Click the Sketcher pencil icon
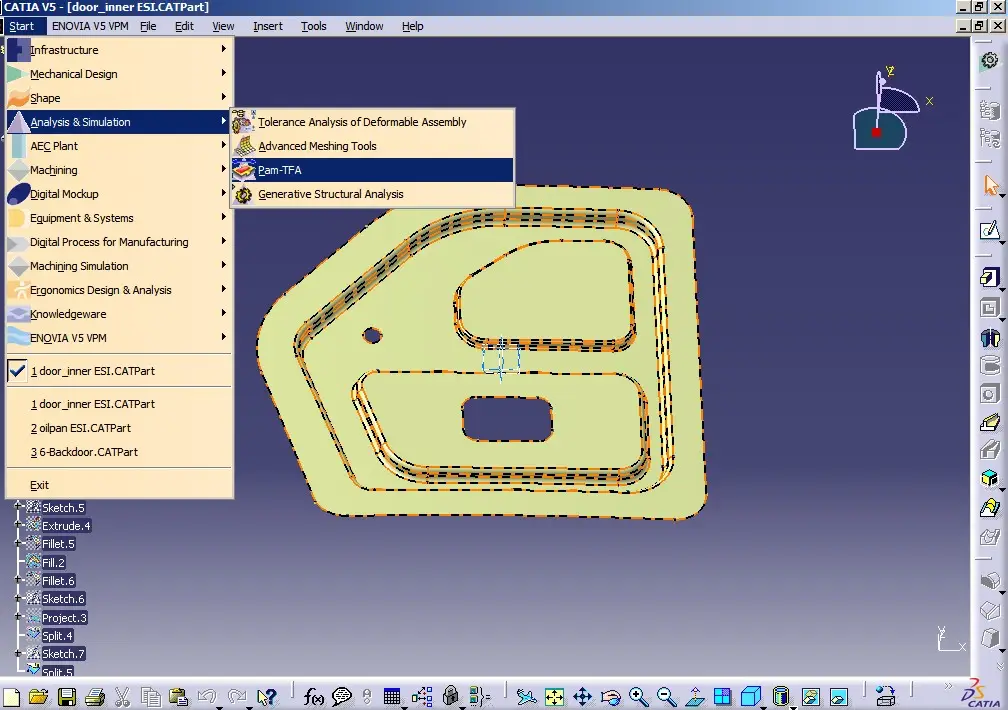1008x710 pixels. [989, 230]
